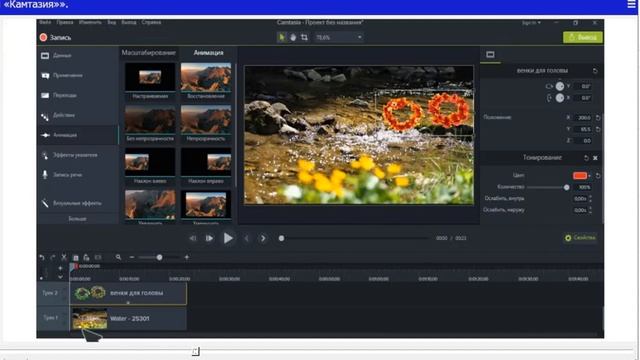640x360 pixels.
Task: Open the Данные media panel
Action: [78, 56]
